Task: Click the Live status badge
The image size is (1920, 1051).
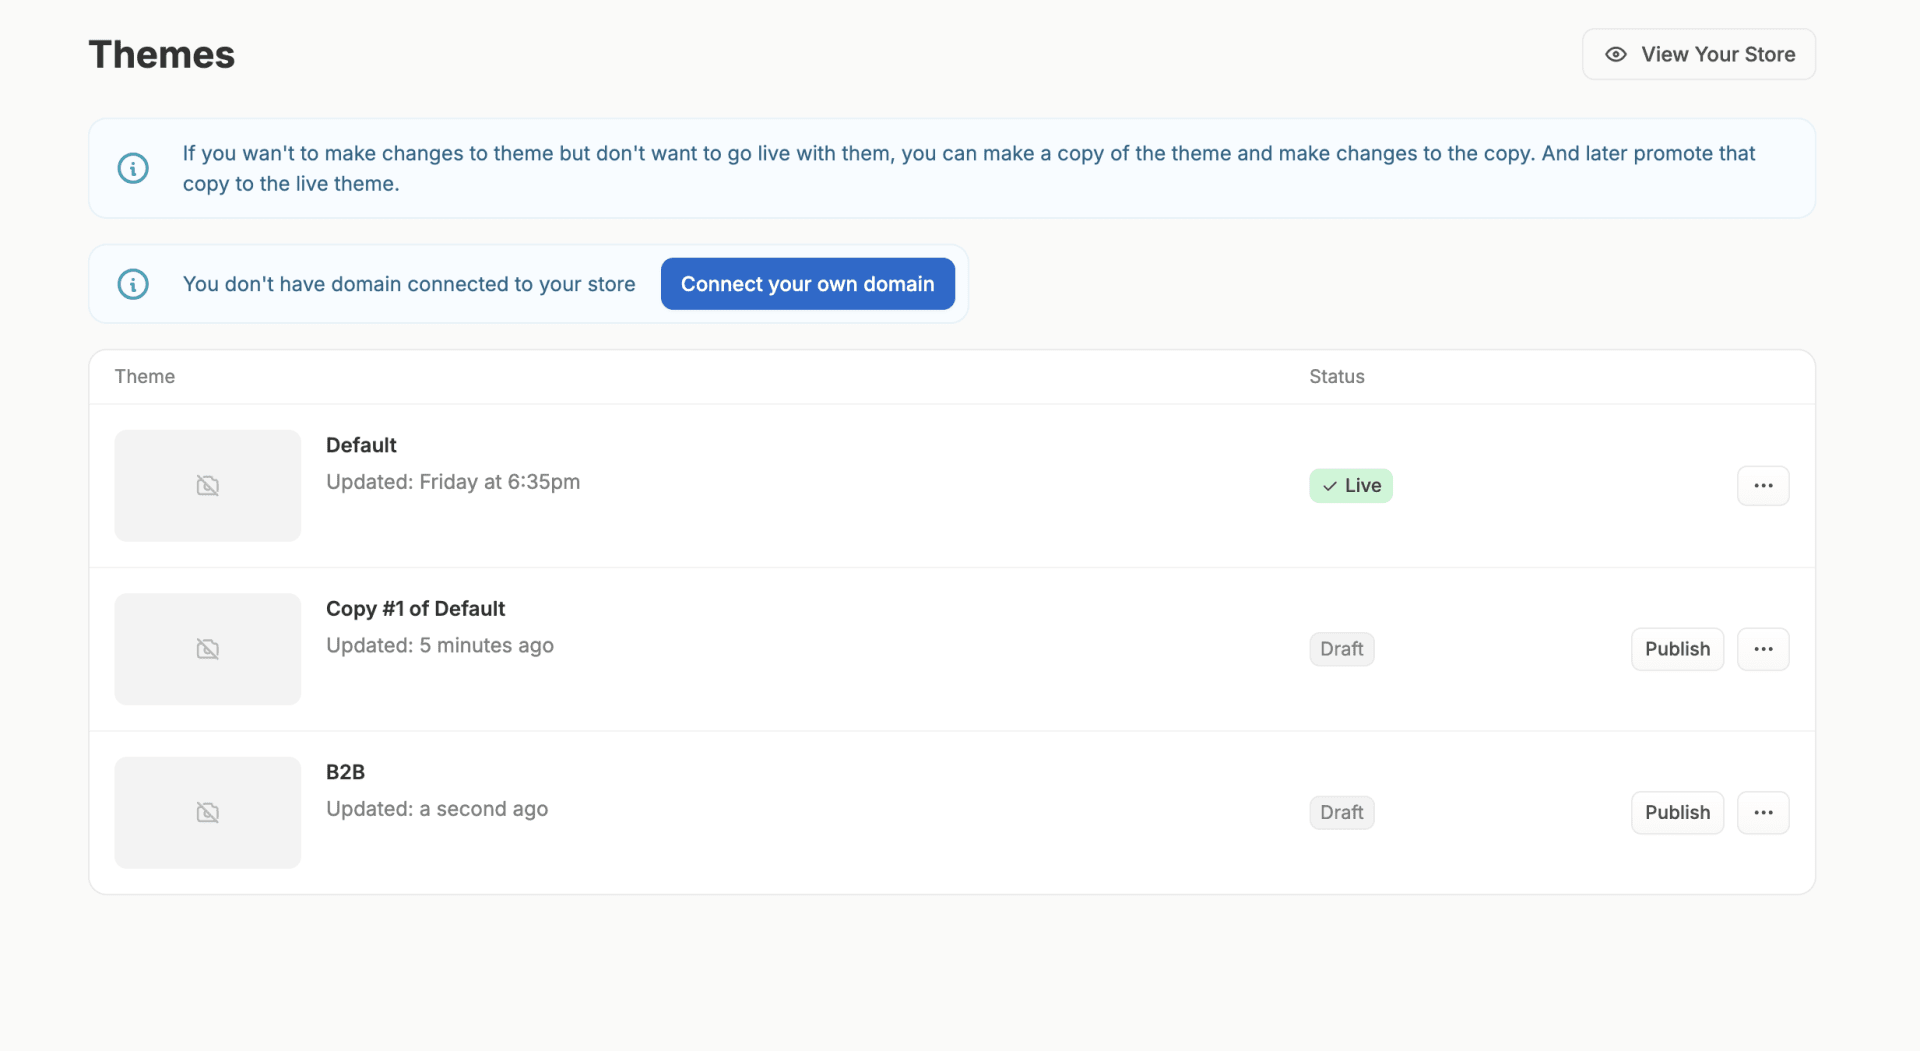Action: (x=1351, y=486)
